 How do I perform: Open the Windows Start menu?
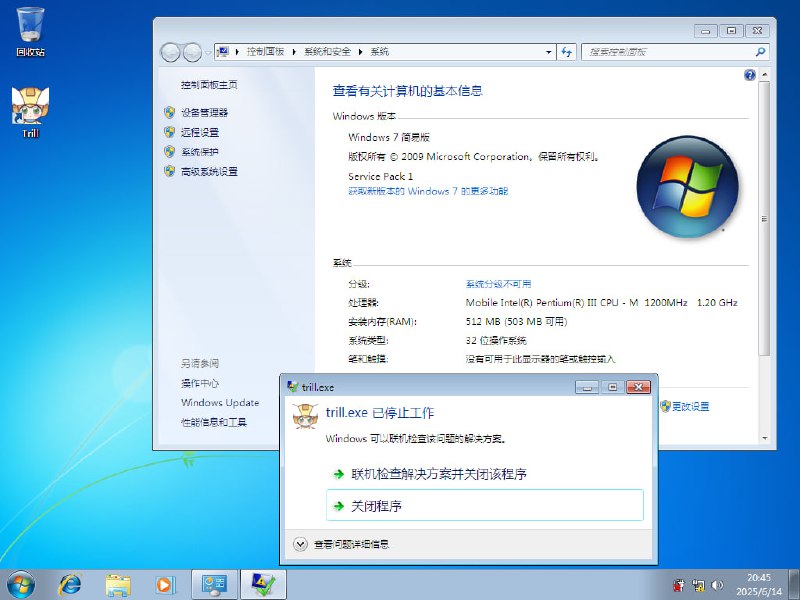pyautogui.click(x=21, y=585)
